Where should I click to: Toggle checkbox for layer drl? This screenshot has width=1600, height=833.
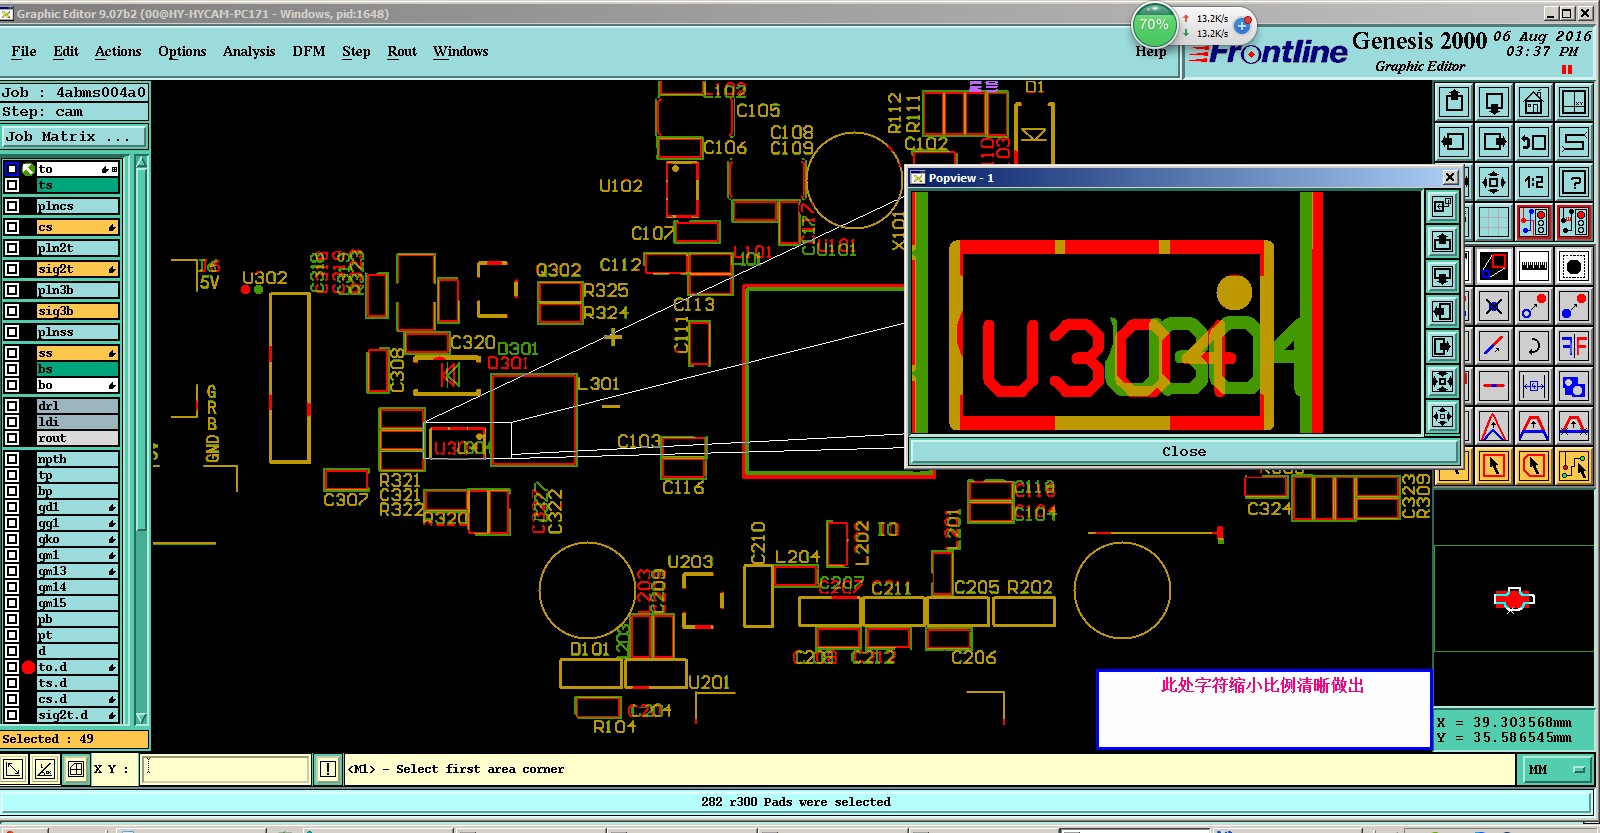coord(12,406)
